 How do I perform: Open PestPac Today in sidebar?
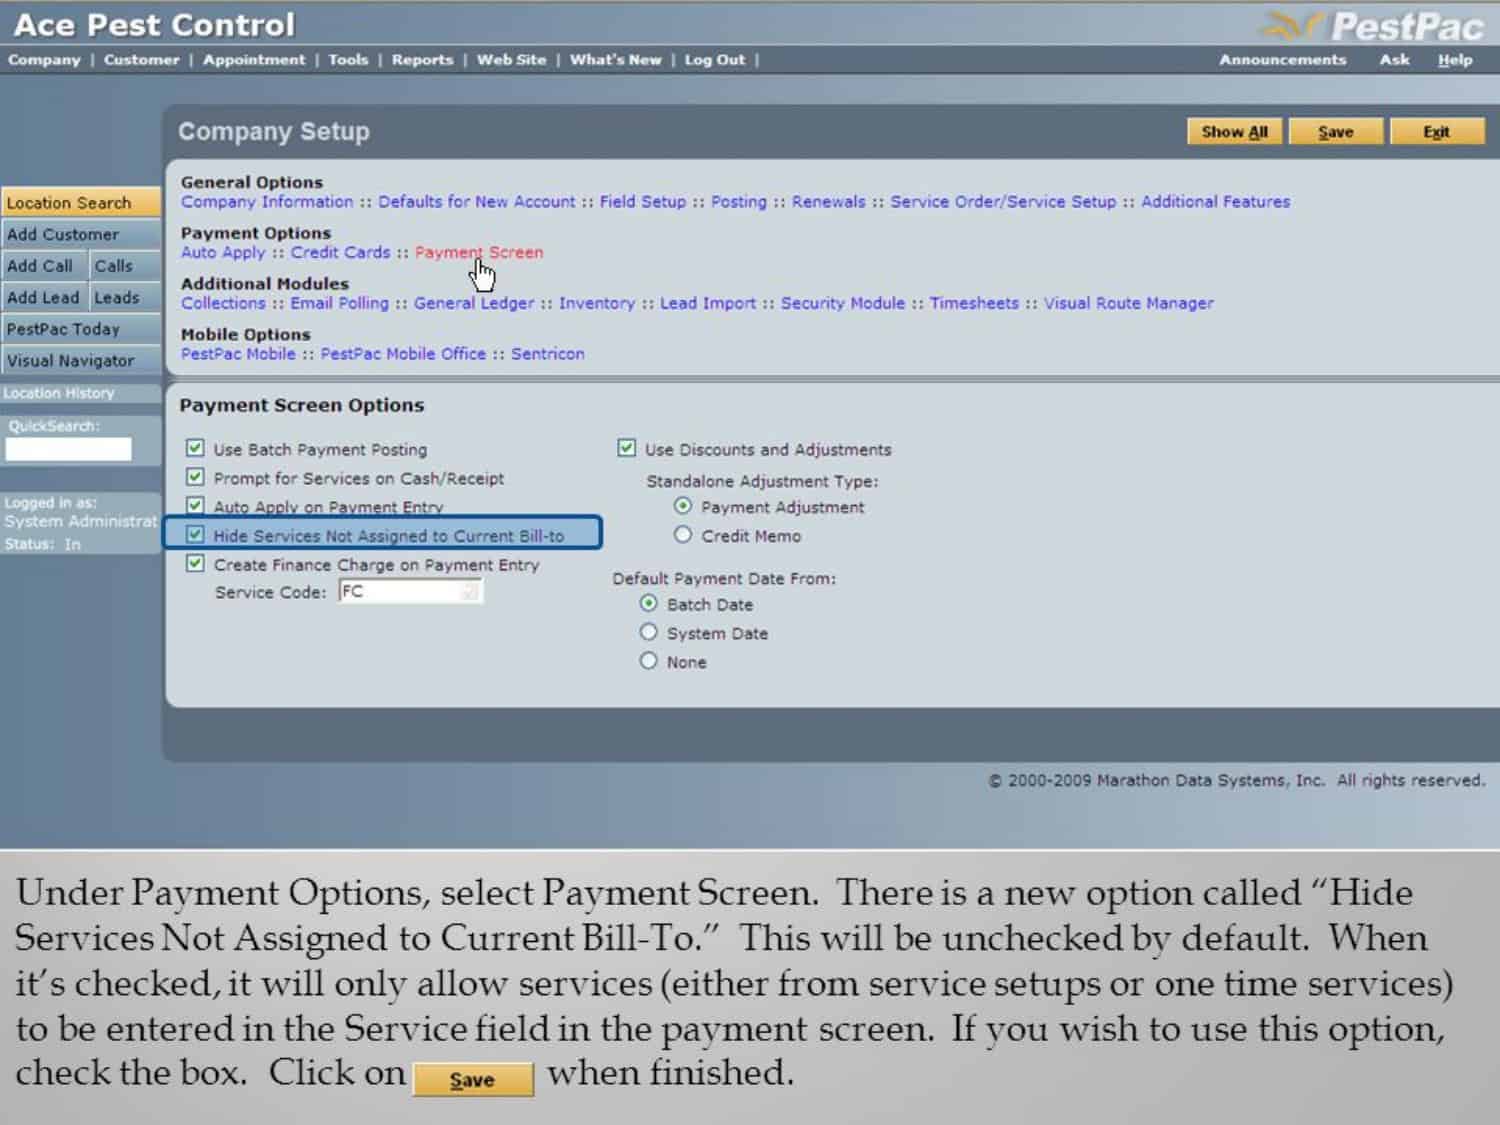coord(80,329)
